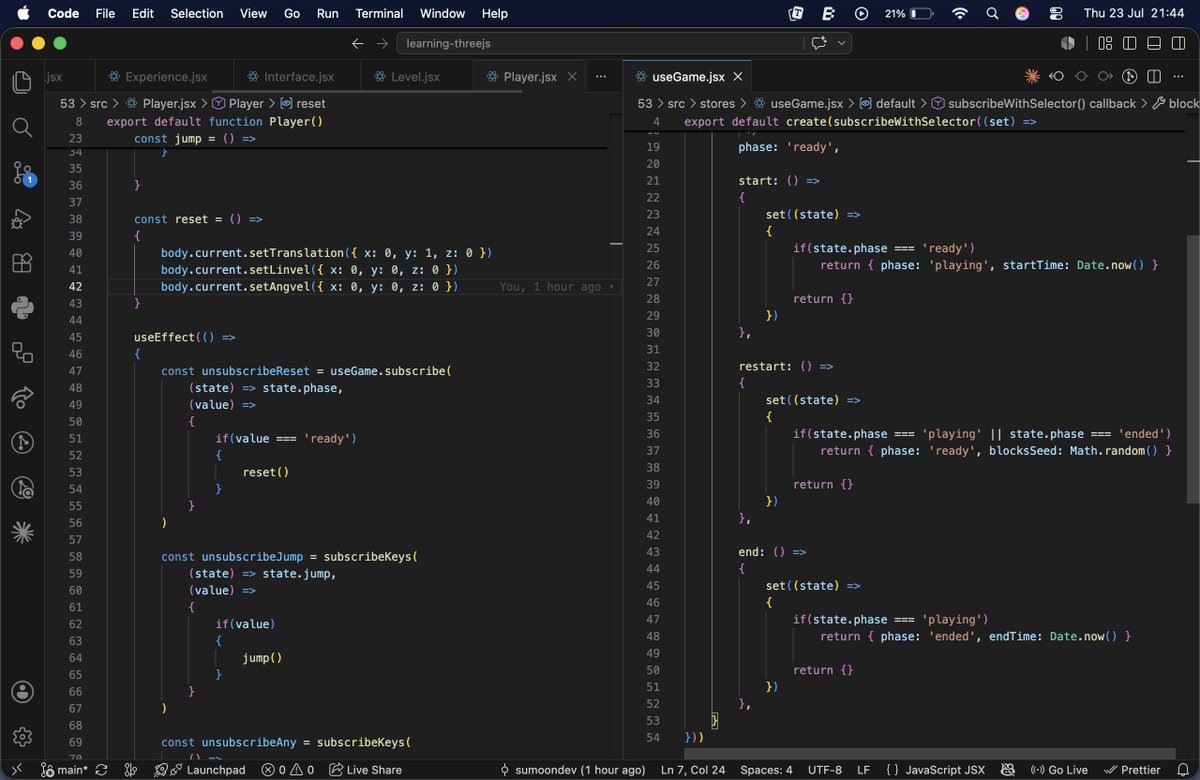Screen dimensions: 1200x780
Task: Open the Run and Debug view
Action: point(22,219)
